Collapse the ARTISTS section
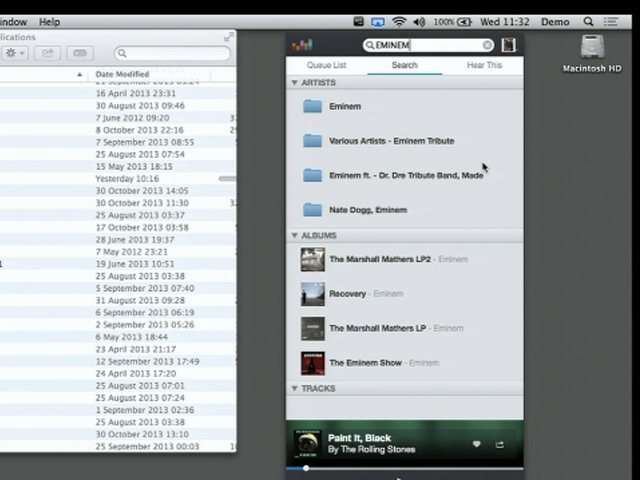This screenshot has width=640, height=480. pyautogui.click(x=294, y=82)
